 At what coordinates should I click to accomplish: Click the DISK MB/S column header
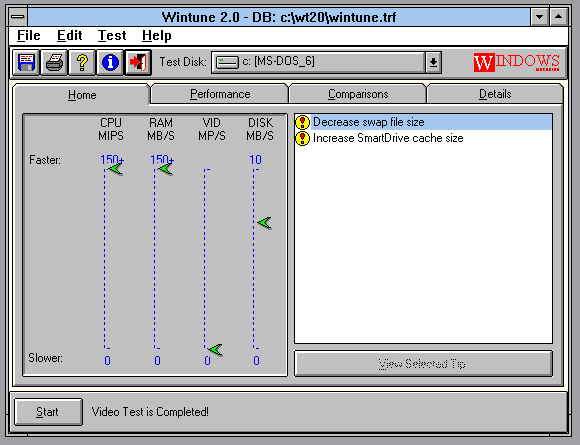pos(260,129)
